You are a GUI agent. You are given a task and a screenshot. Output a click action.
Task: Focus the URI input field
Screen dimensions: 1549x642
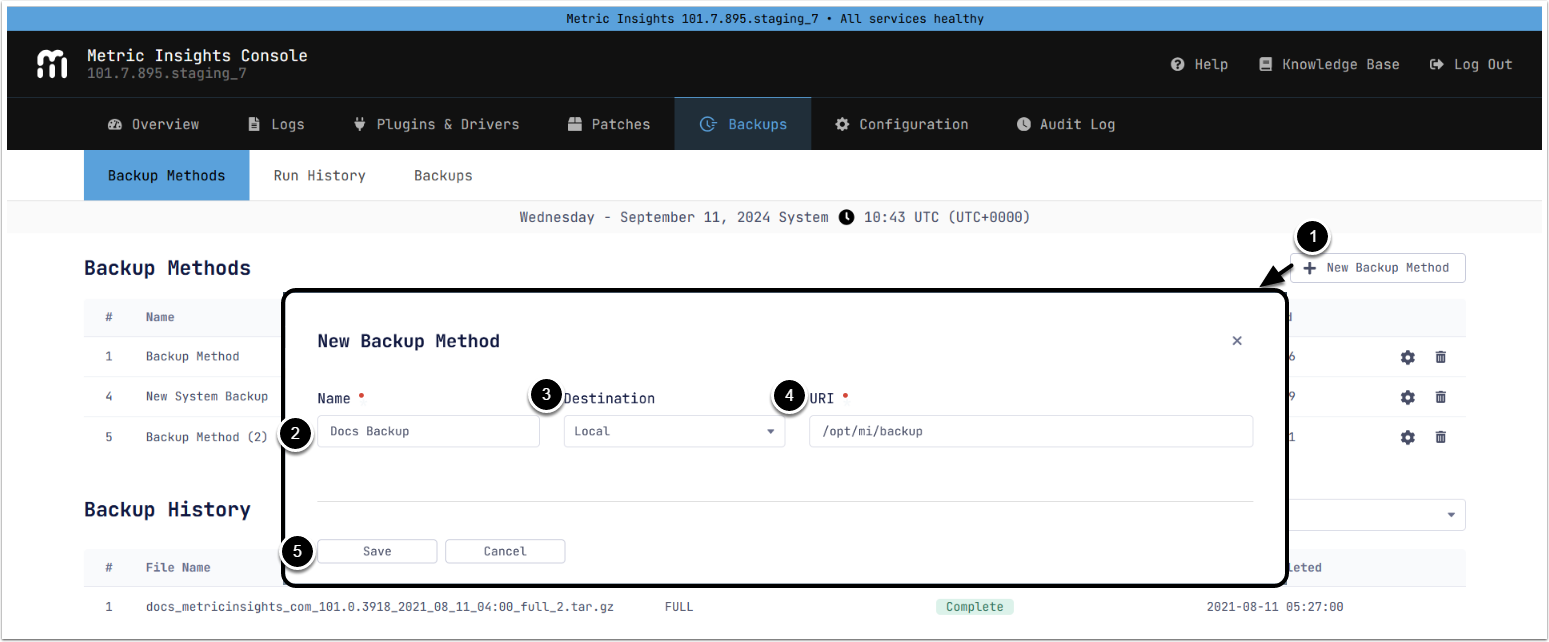(1030, 431)
